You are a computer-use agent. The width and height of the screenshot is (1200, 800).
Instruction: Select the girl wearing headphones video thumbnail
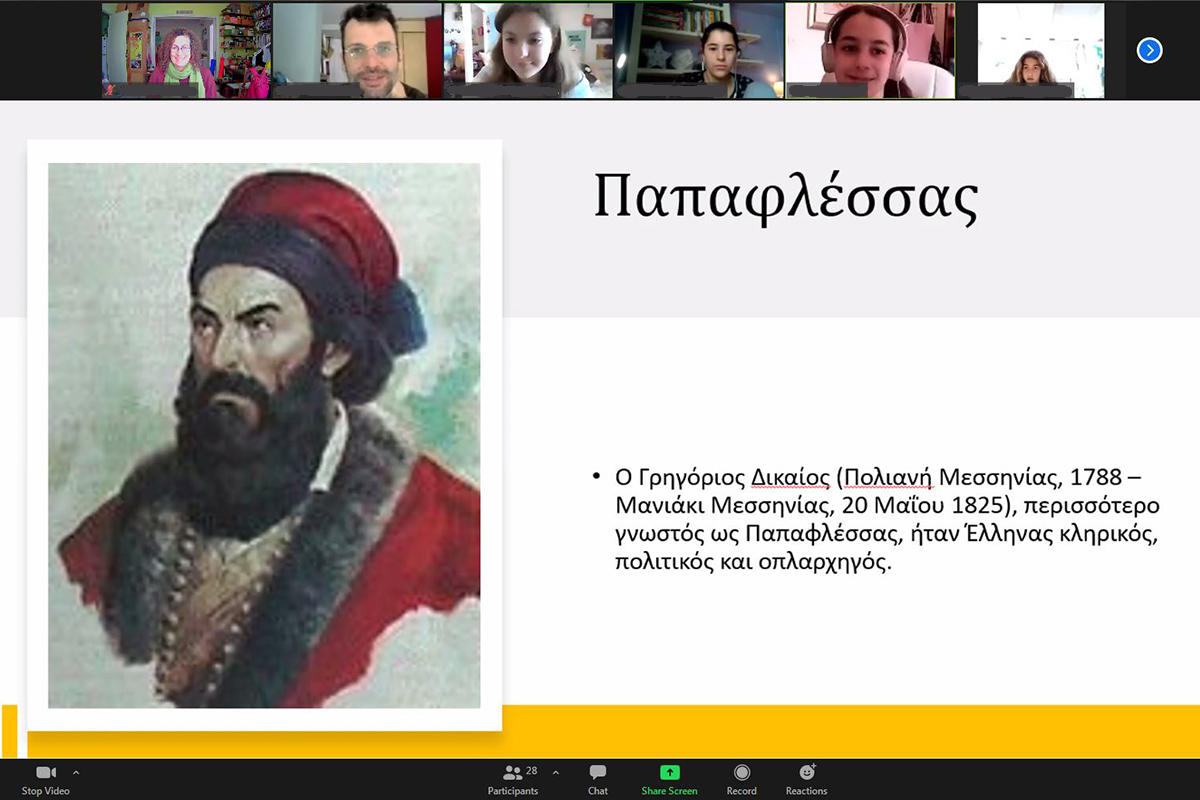[870, 50]
